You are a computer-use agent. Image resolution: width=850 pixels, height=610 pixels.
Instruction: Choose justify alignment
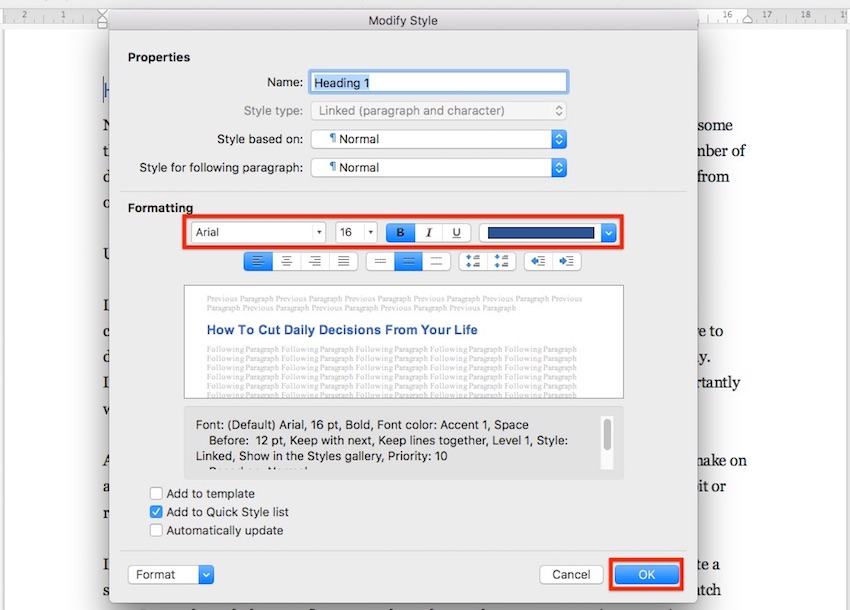point(344,261)
